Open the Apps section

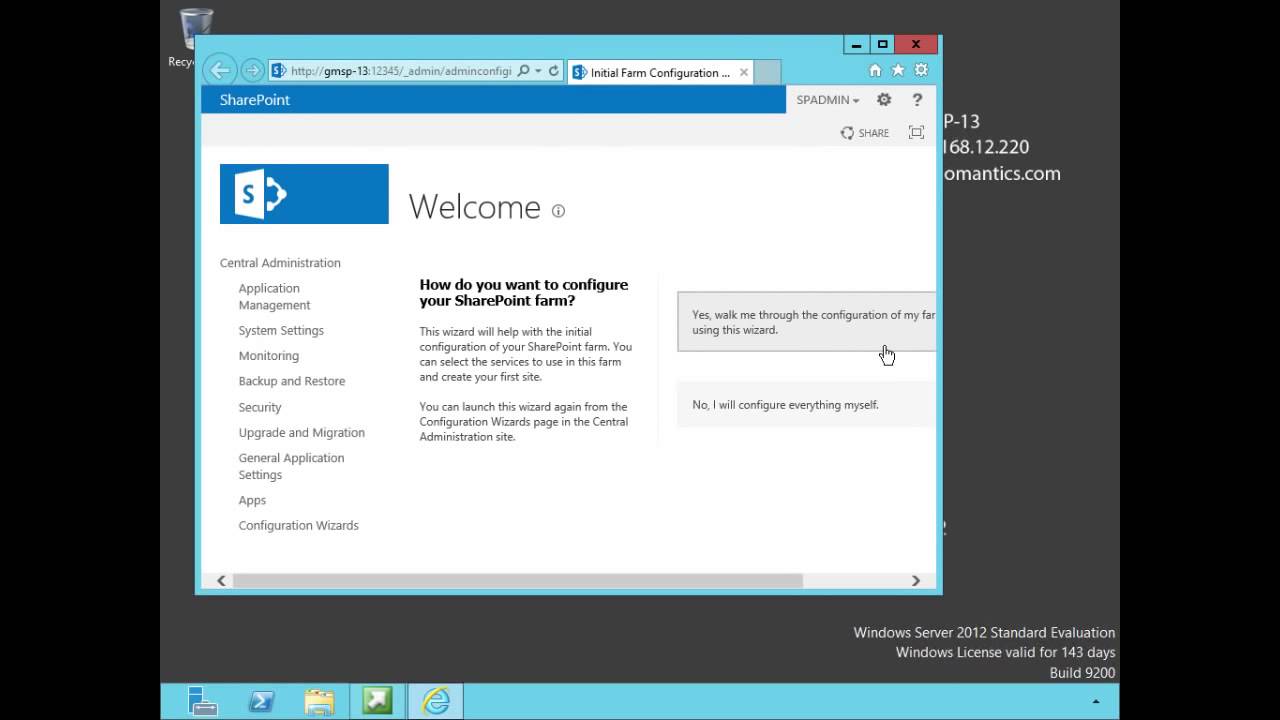(x=252, y=500)
